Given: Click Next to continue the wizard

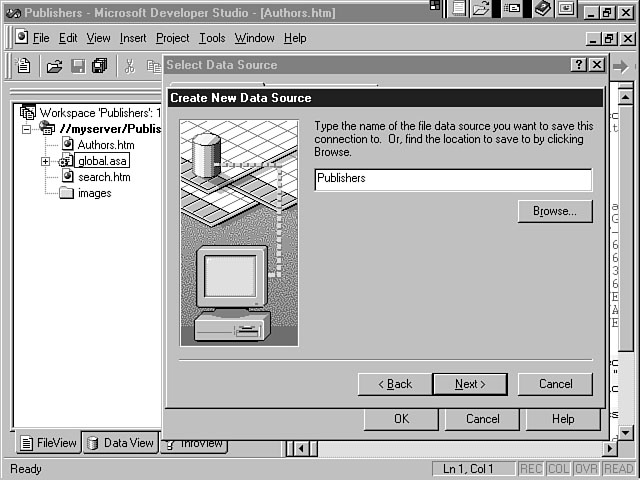Looking at the screenshot, I should (470, 384).
